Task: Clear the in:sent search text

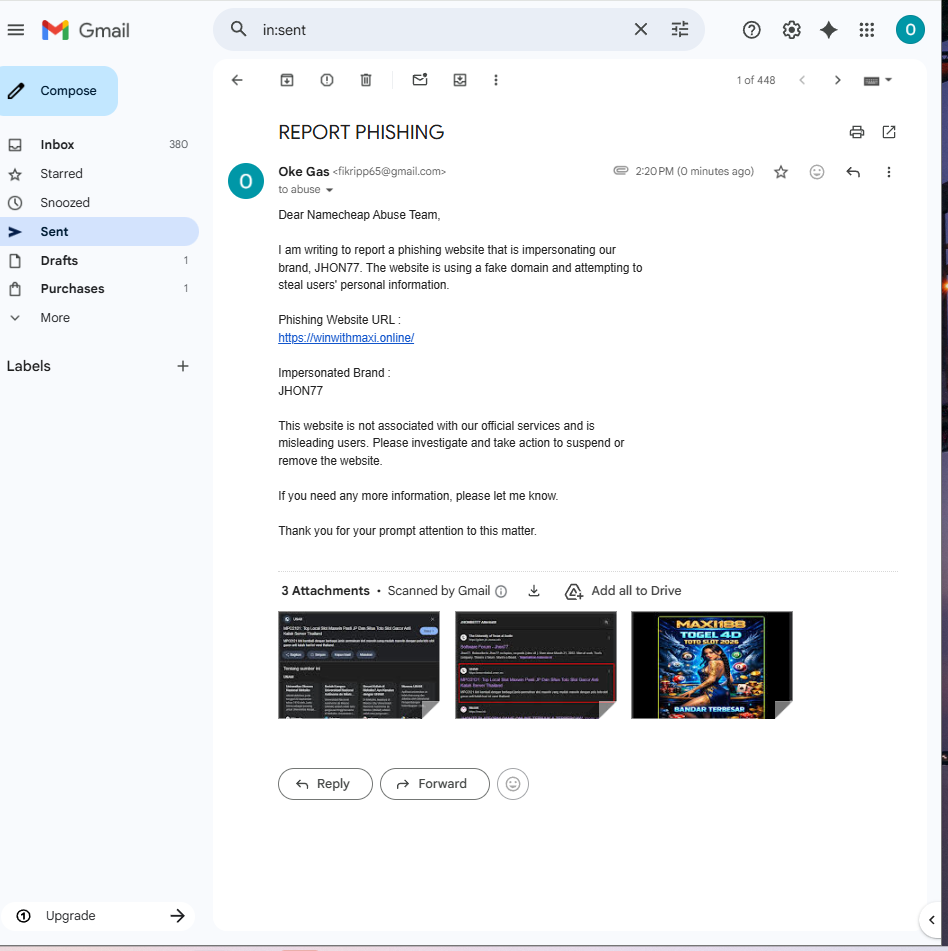Action: (640, 29)
